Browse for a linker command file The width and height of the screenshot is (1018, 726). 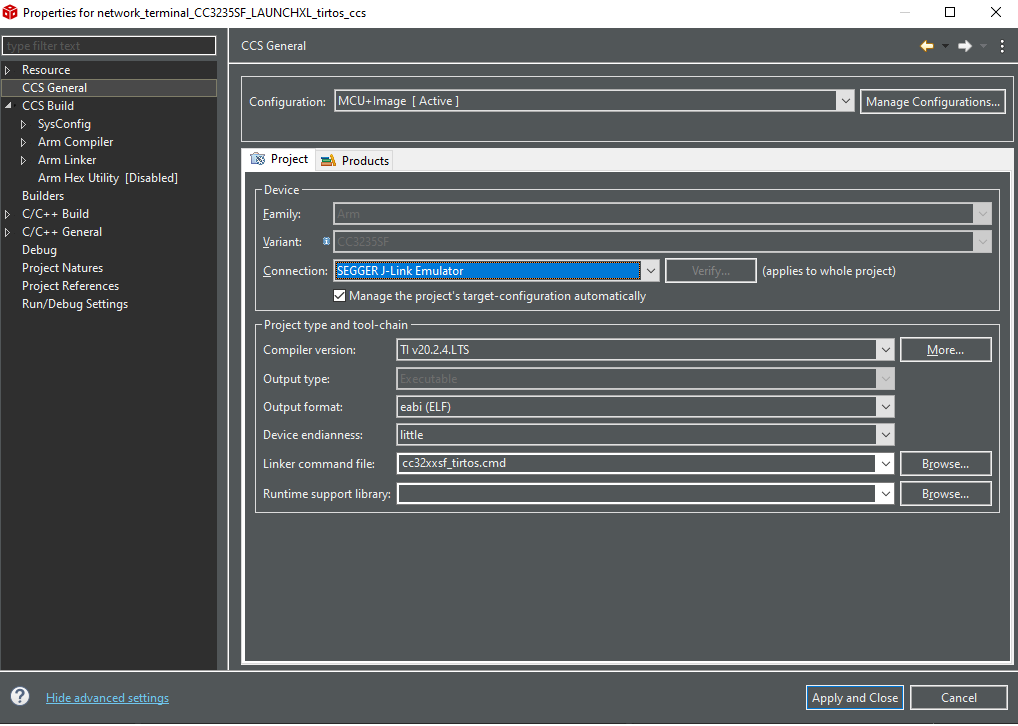pyautogui.click(x=945, y=464)
